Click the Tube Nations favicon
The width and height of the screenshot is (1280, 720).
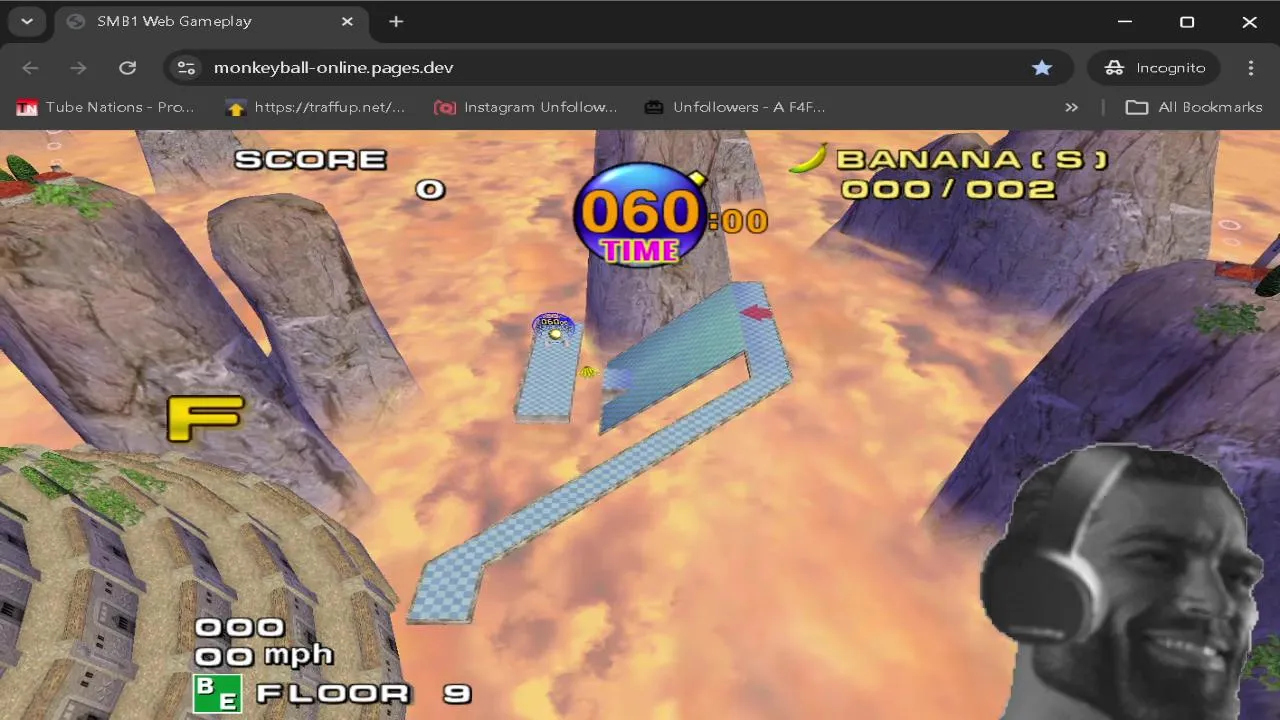pos(27,107)
